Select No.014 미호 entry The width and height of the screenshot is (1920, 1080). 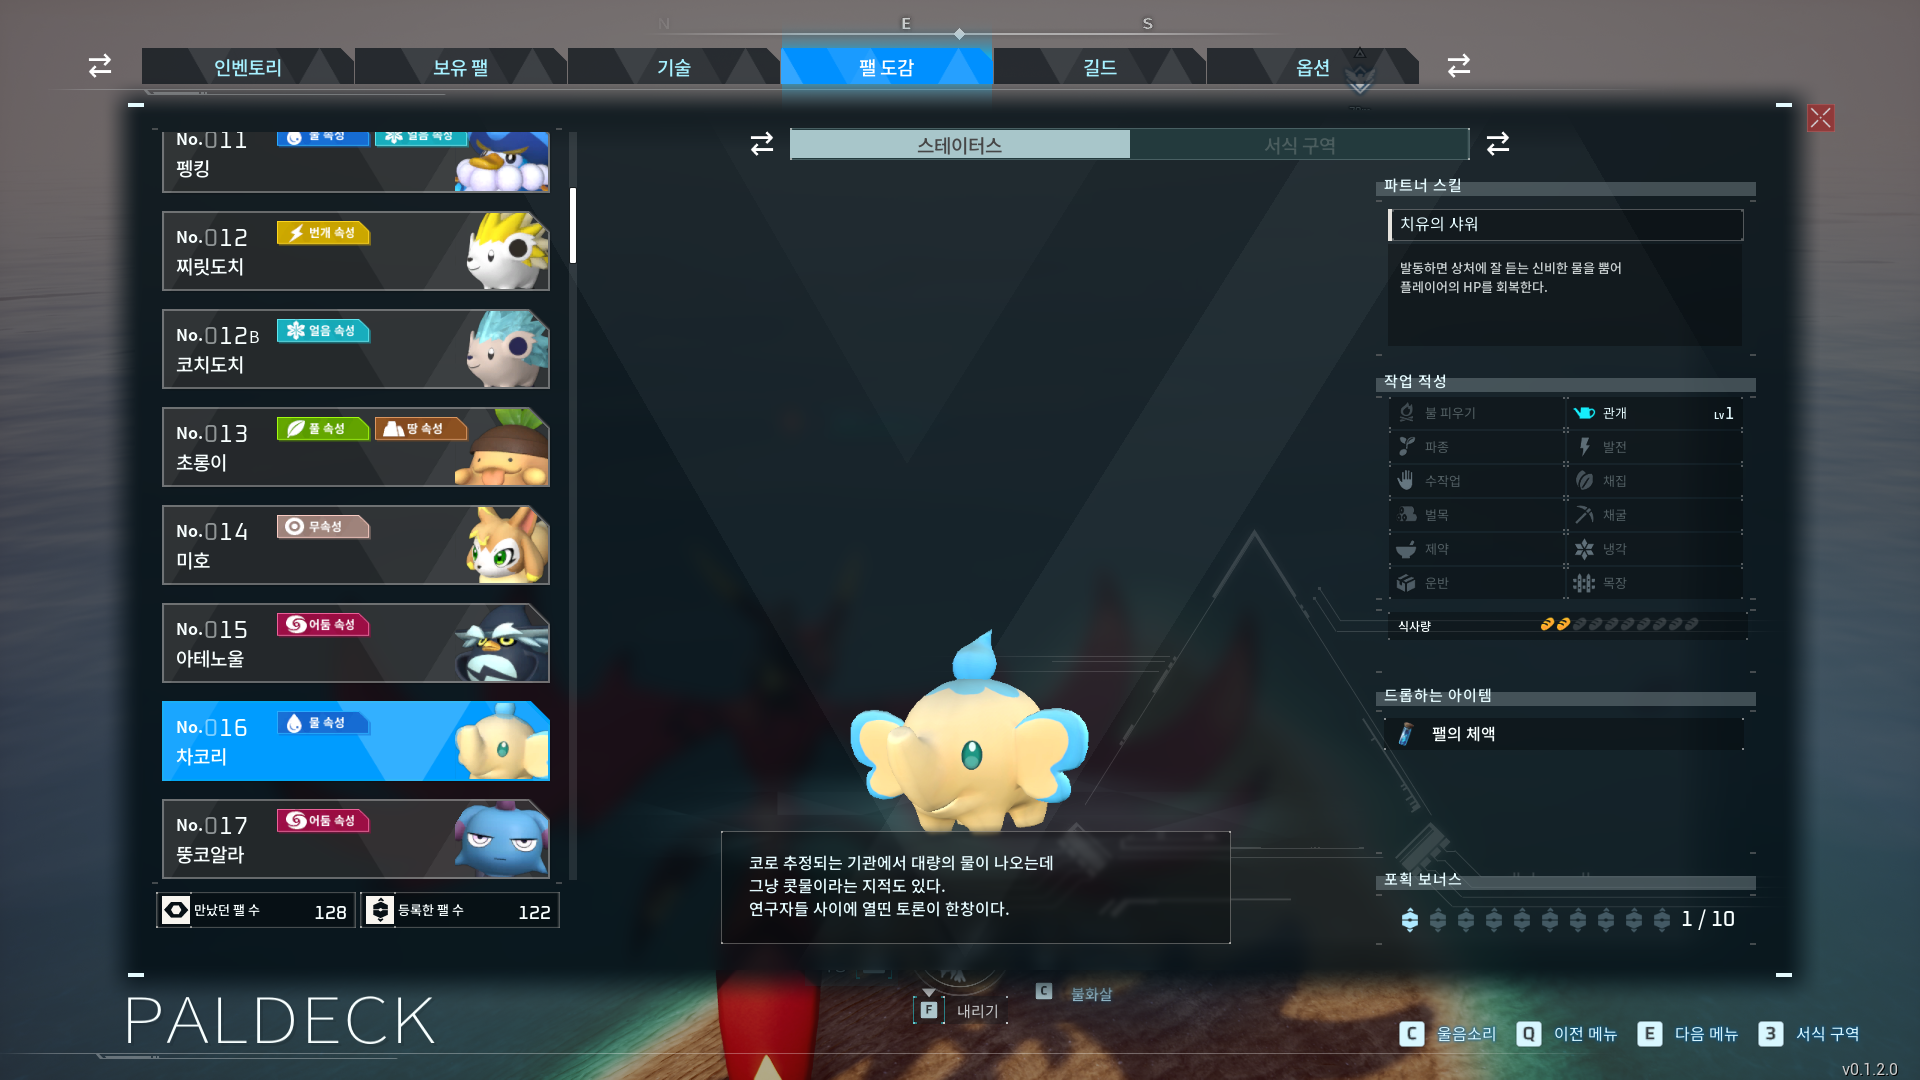pyautogui.click(x=356, y=545)
